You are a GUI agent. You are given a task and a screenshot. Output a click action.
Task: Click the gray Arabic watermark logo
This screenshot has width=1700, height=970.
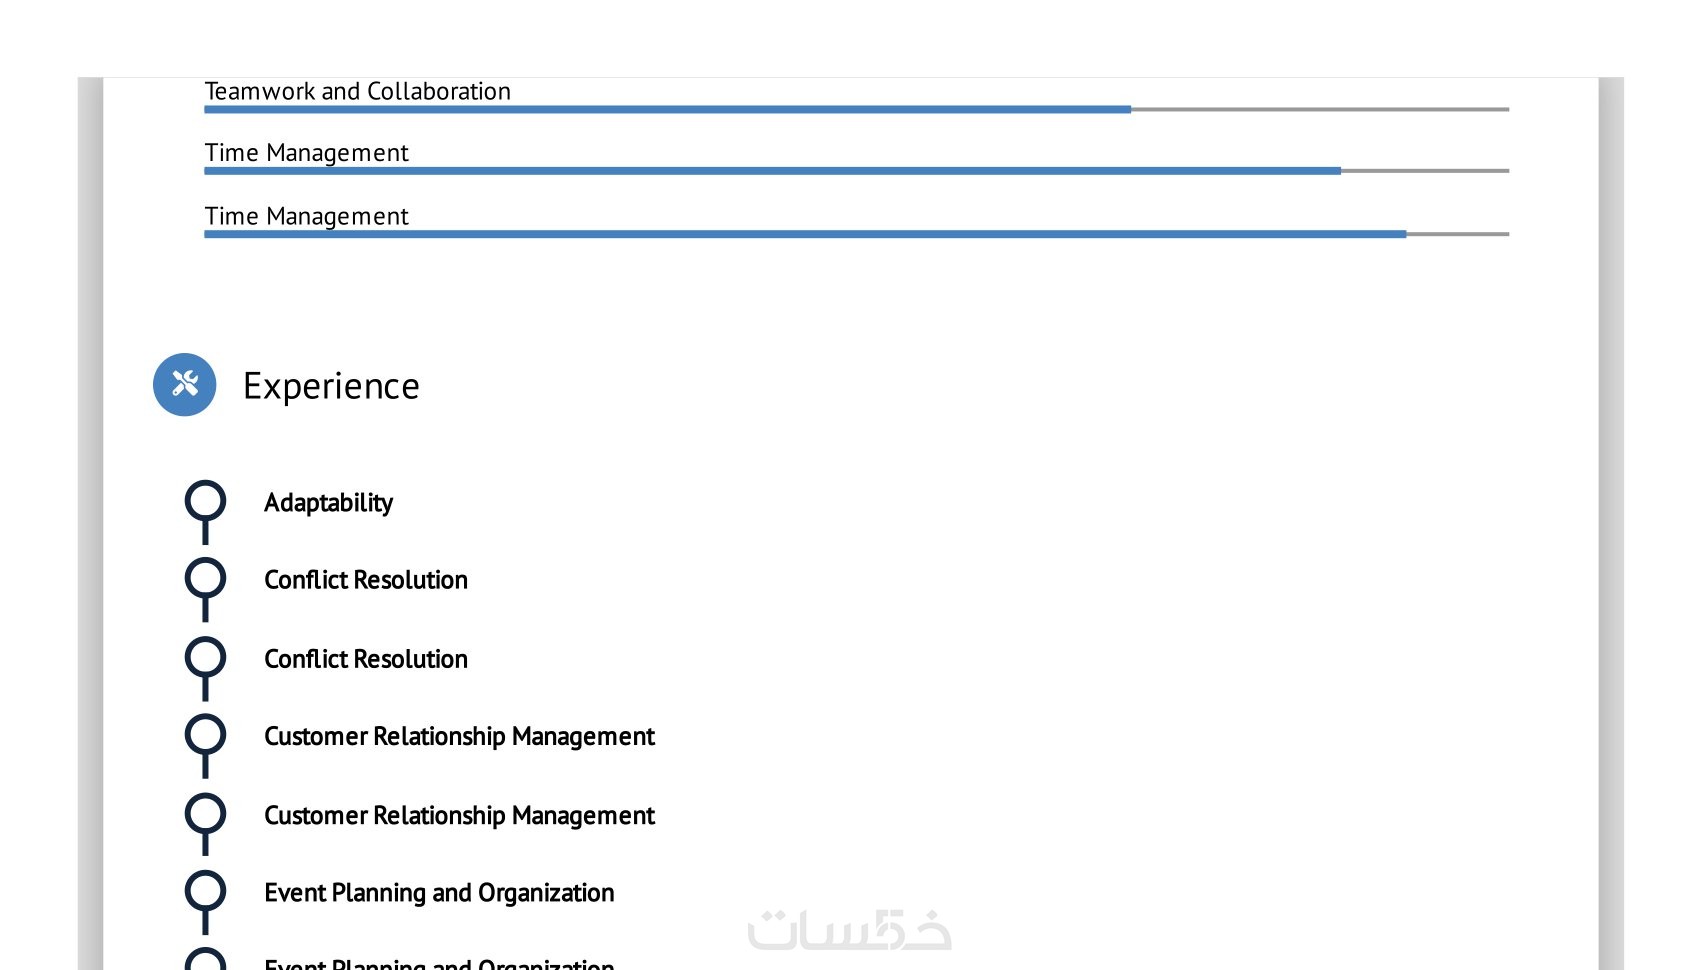[849, 930]
